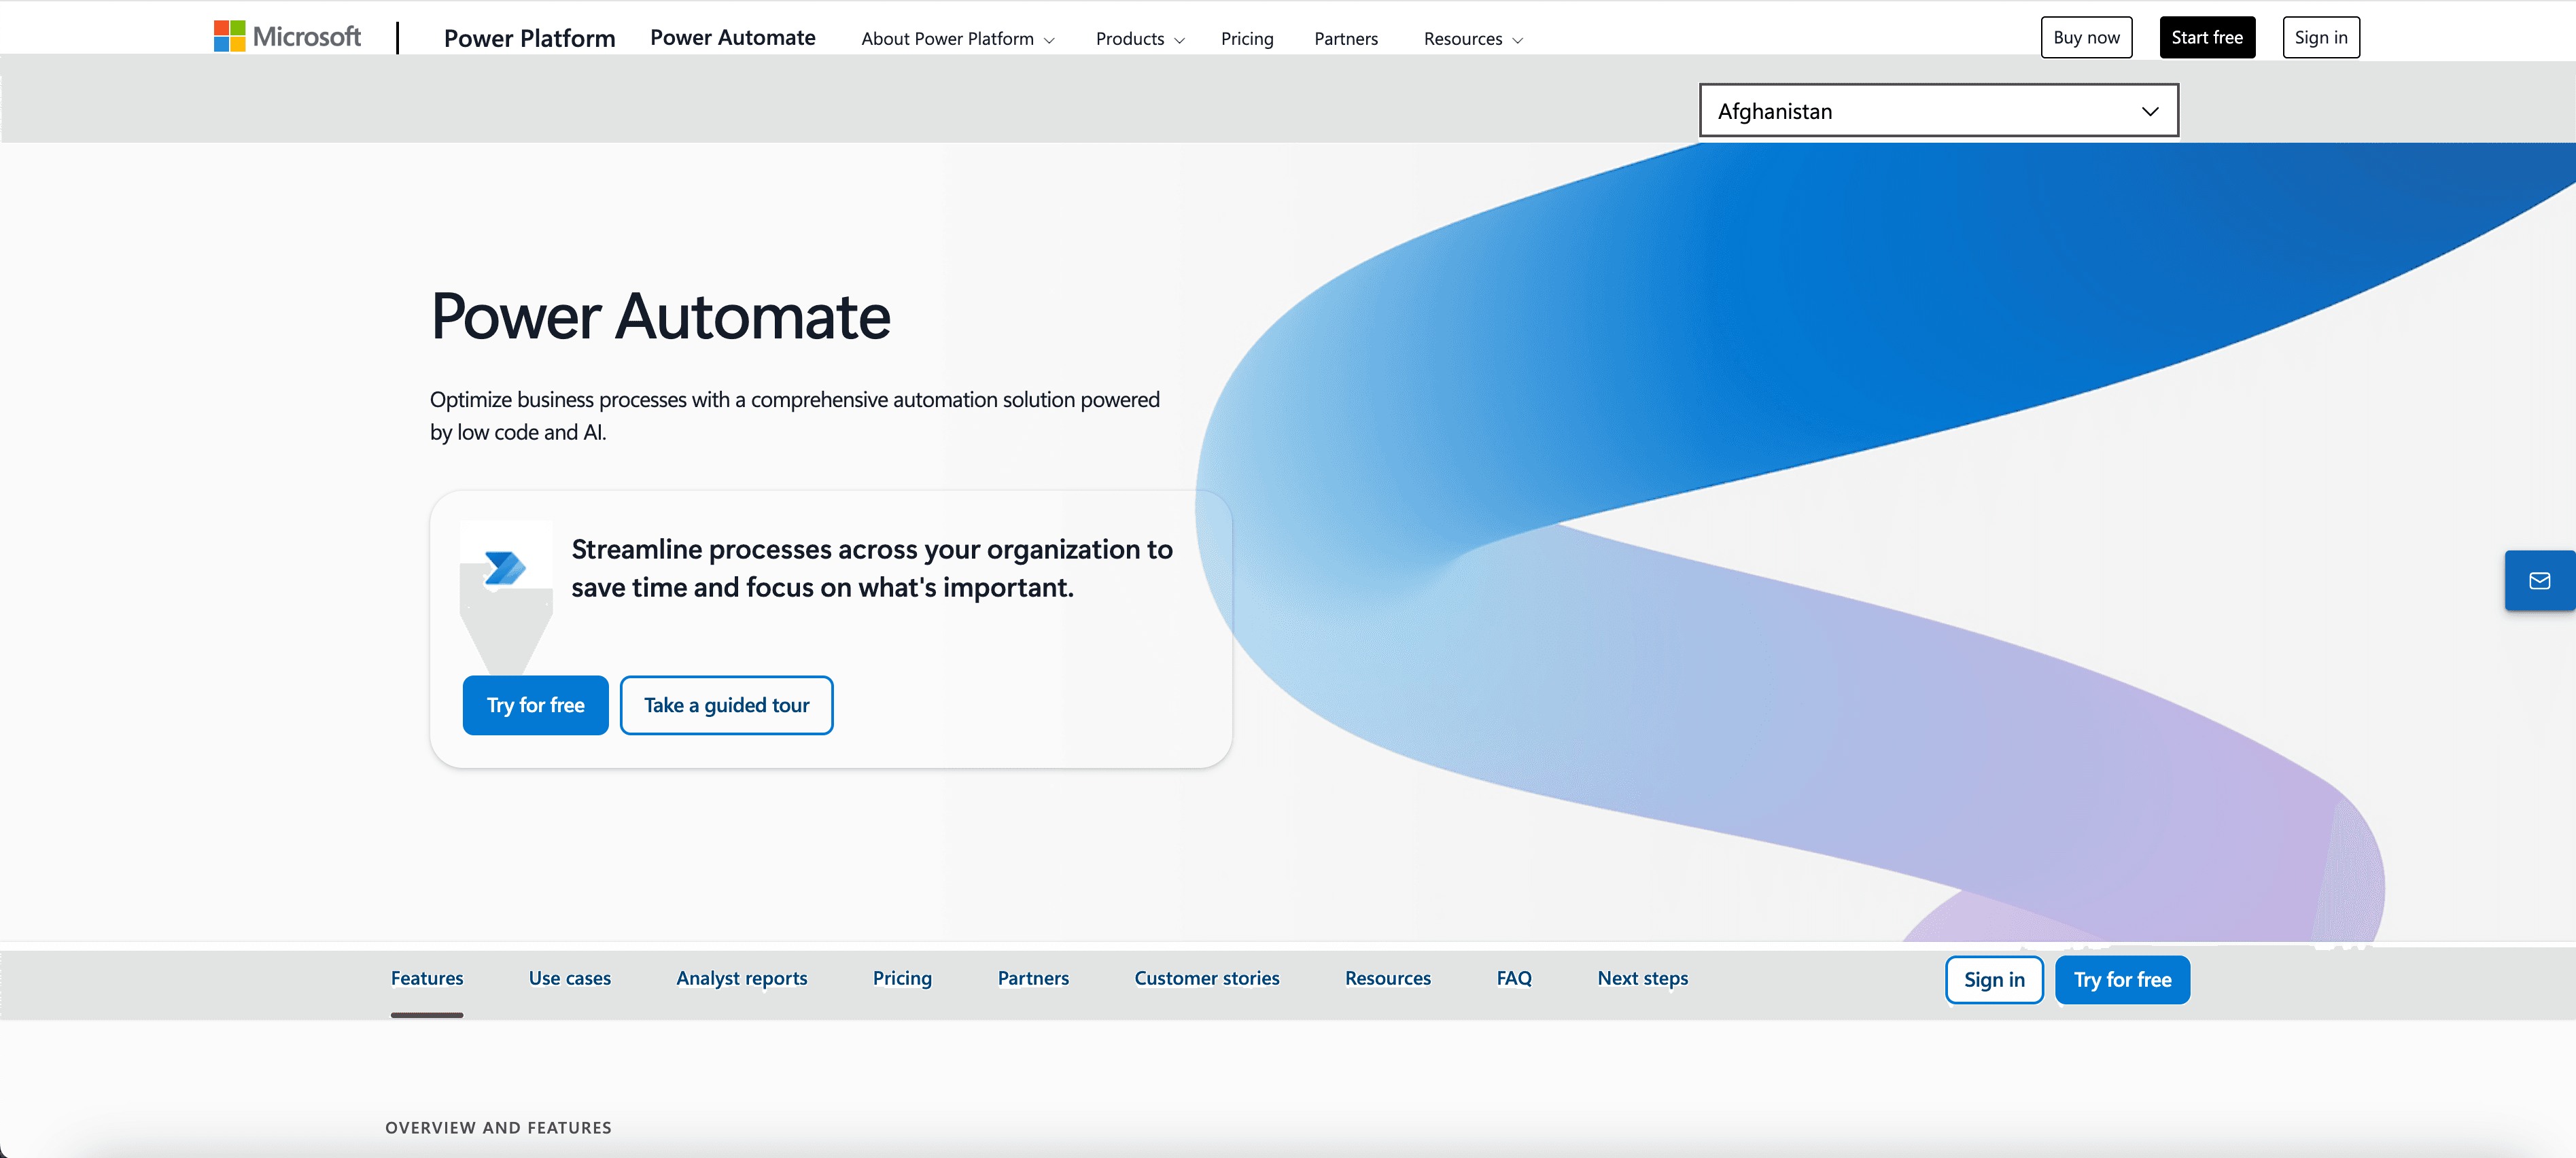Click Sign in at the top right
Screen dimensions: 2576x1158
2321,37
